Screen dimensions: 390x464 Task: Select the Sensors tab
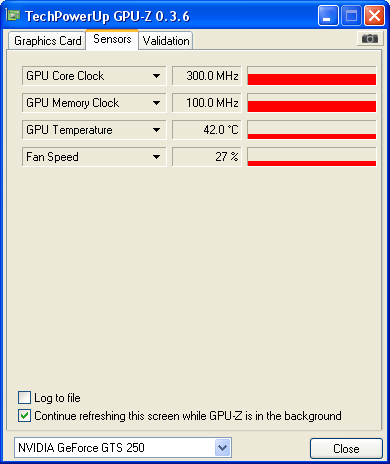112,39
